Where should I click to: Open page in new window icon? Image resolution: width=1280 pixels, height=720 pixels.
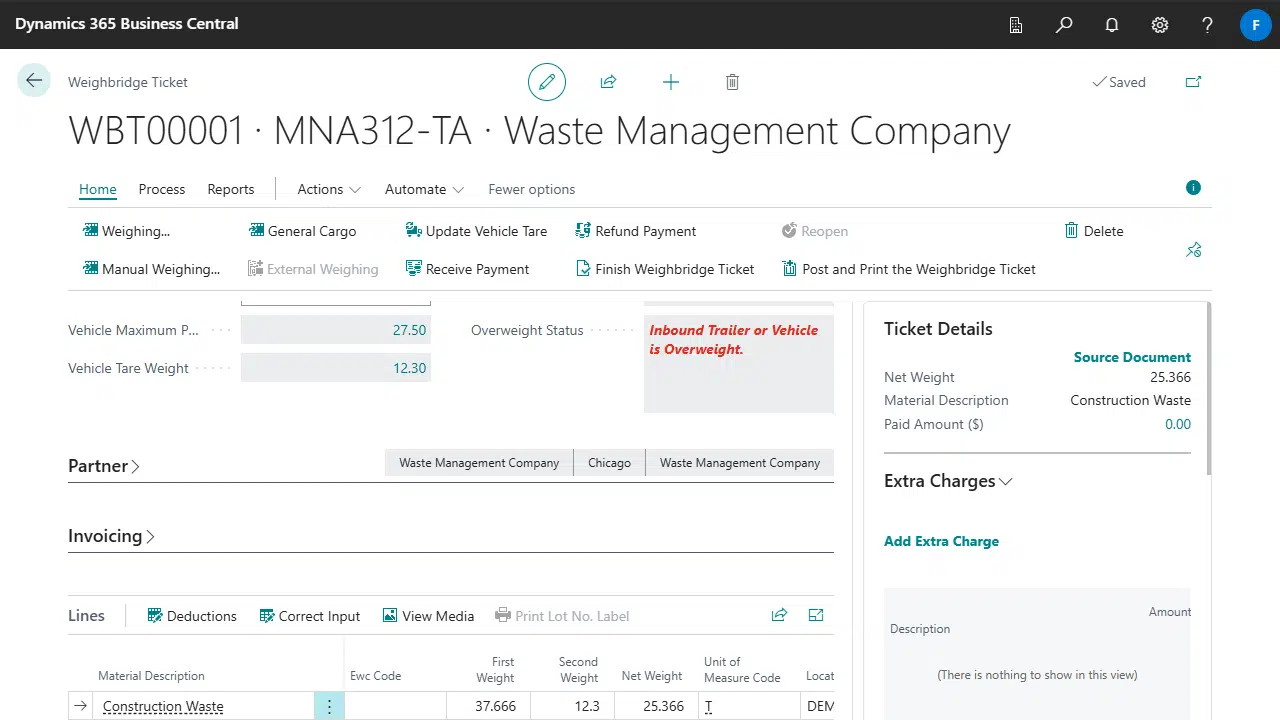tap(1193, 82)
